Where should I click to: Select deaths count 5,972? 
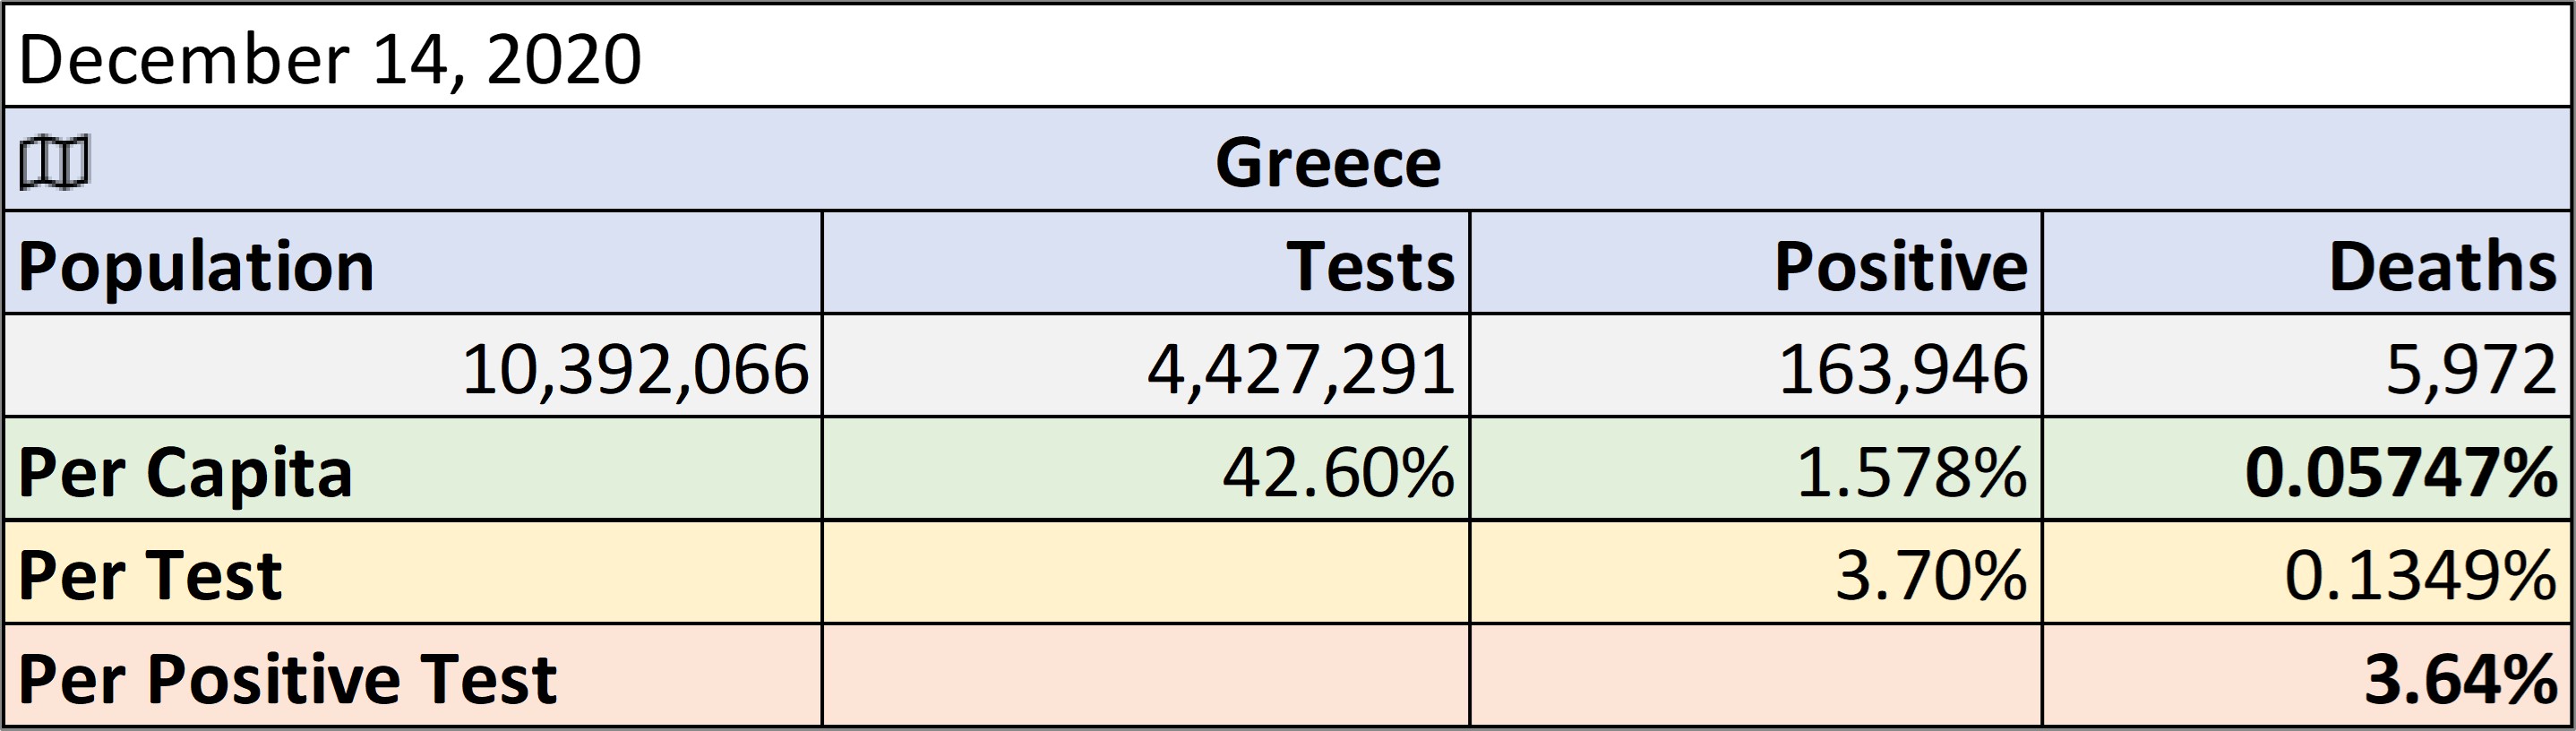(x=2307, y=366)
